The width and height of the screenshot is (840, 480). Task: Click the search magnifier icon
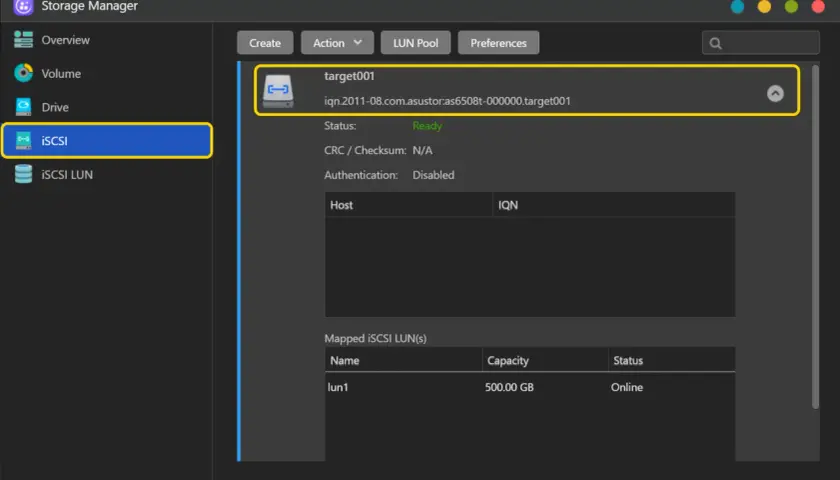click(x=715, y=43)
